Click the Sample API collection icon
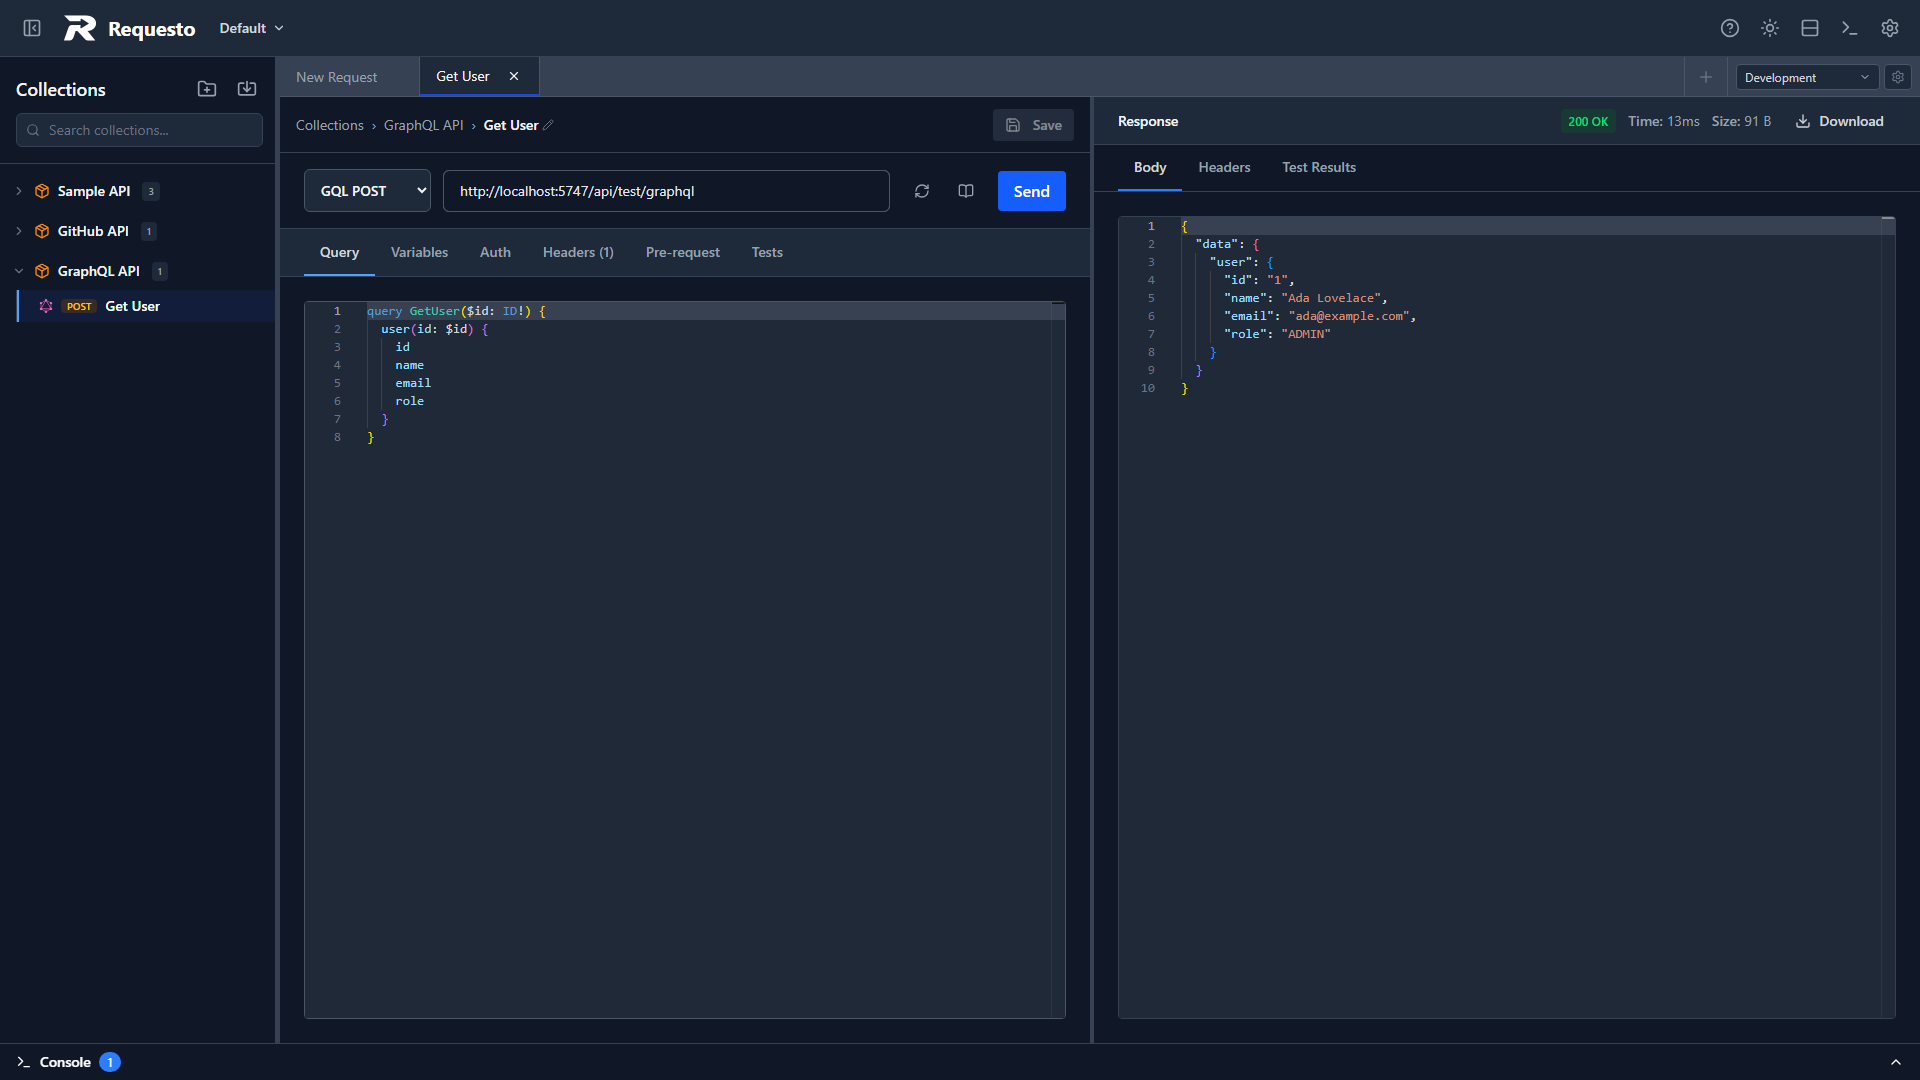The height and width of the screenshot is (1080, 1920). (x=42, y=191)
